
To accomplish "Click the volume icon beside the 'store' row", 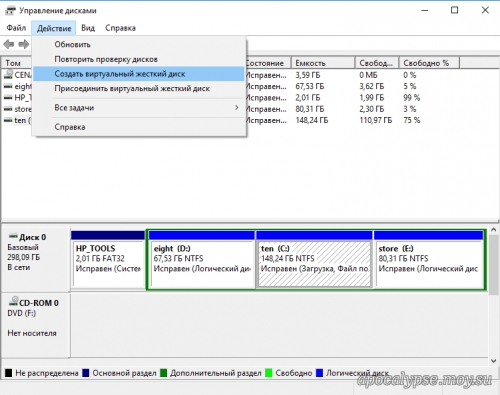I will pos(8,109).
